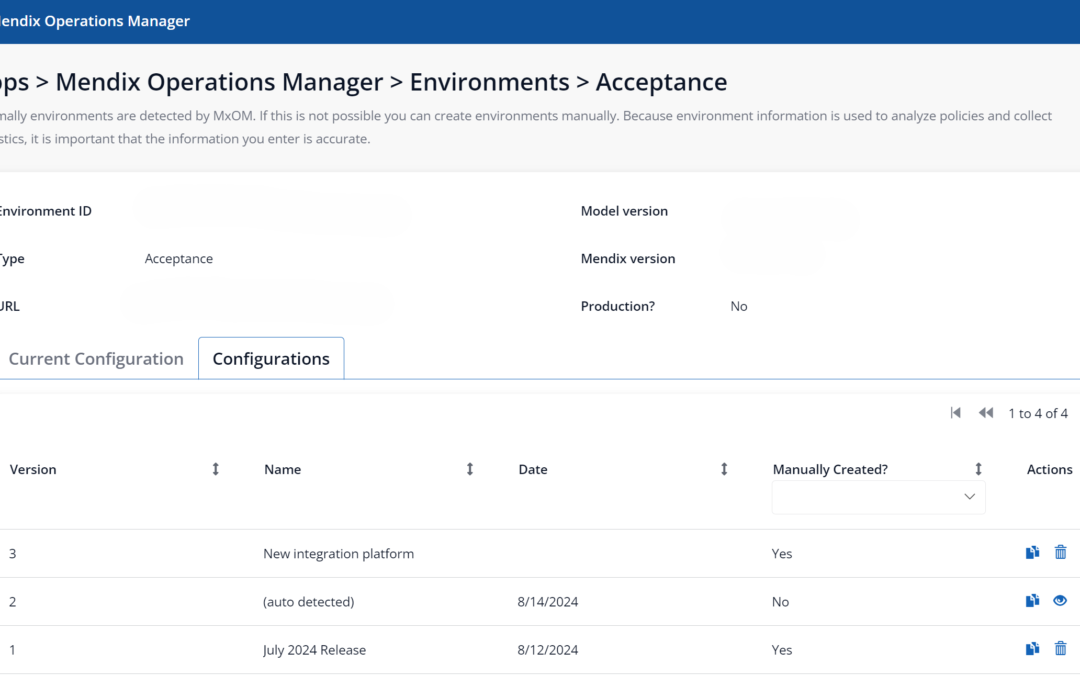
Task: Select the (auto detected) name cell
Action: click(309, 602)
